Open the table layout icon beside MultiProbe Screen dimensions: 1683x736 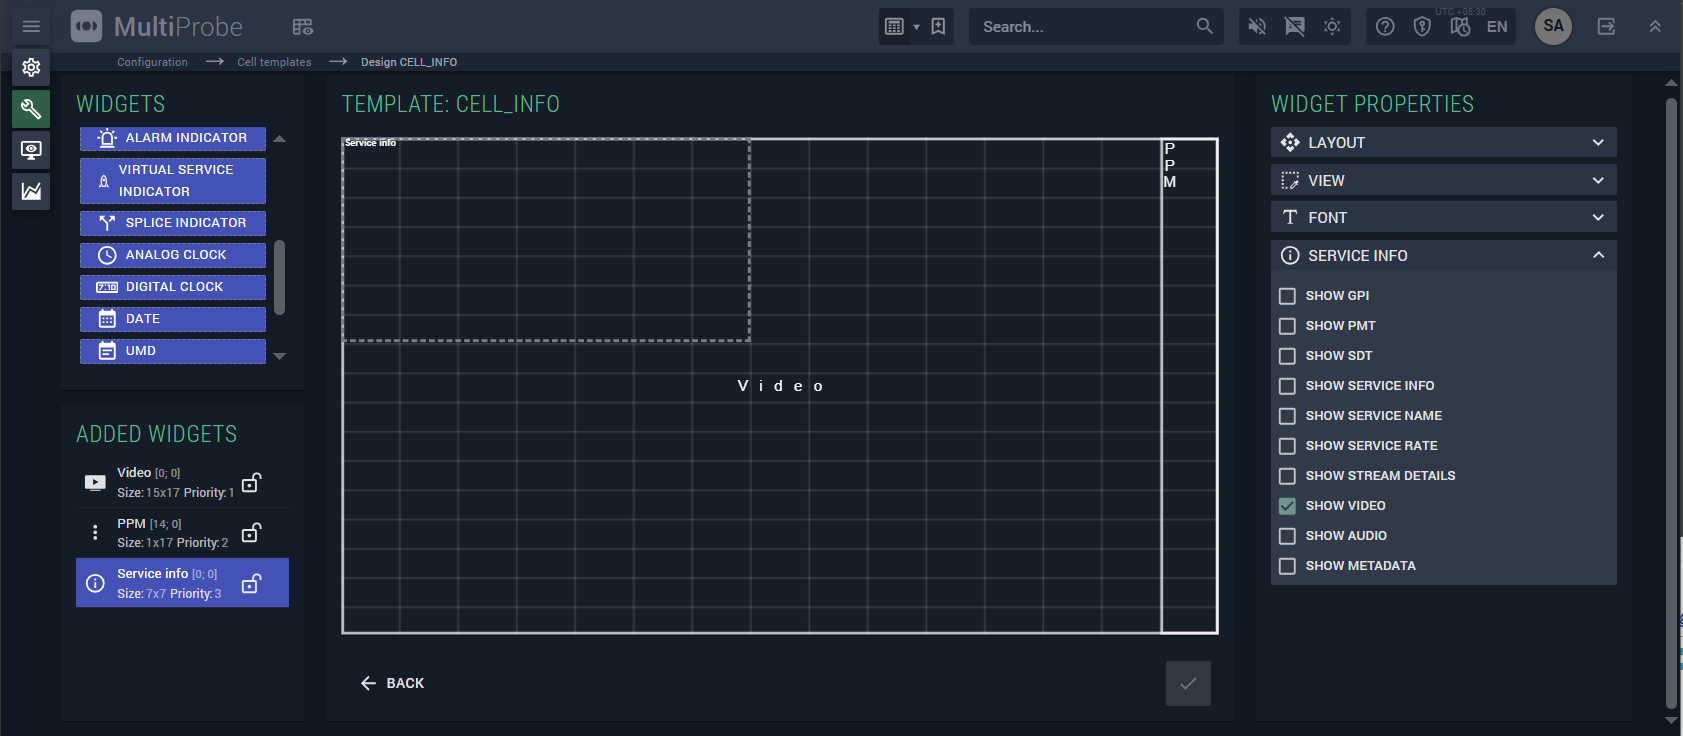tap(303, 27)
